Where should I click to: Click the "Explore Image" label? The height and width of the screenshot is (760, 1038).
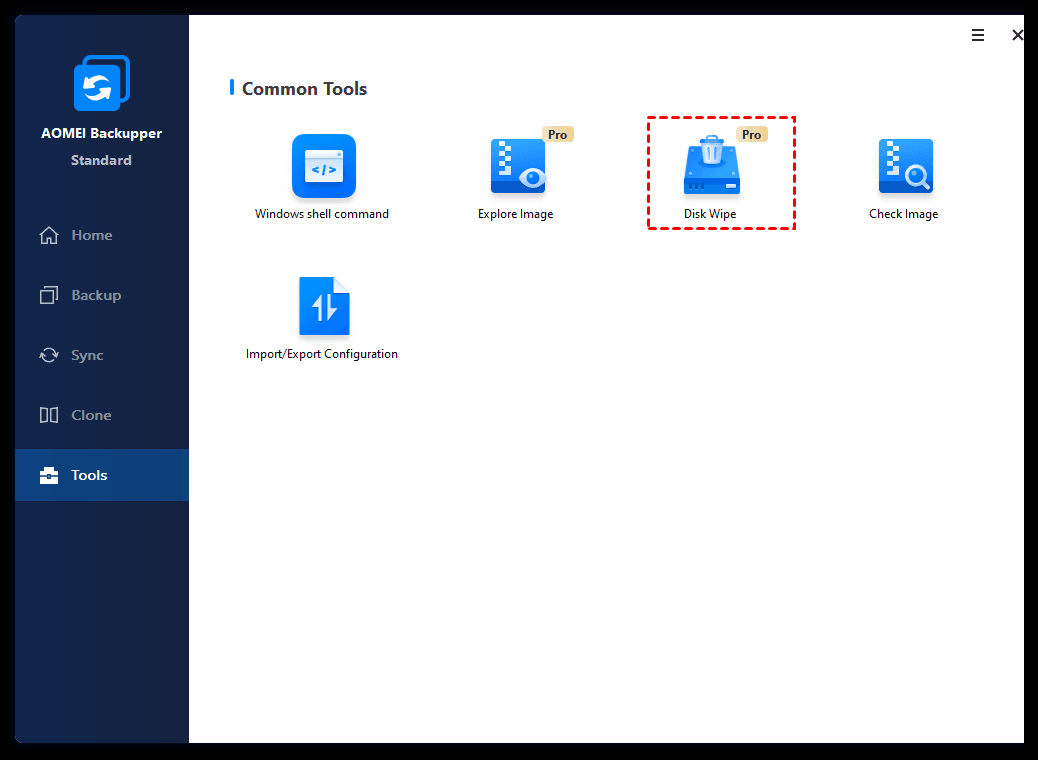pos(516,214)
